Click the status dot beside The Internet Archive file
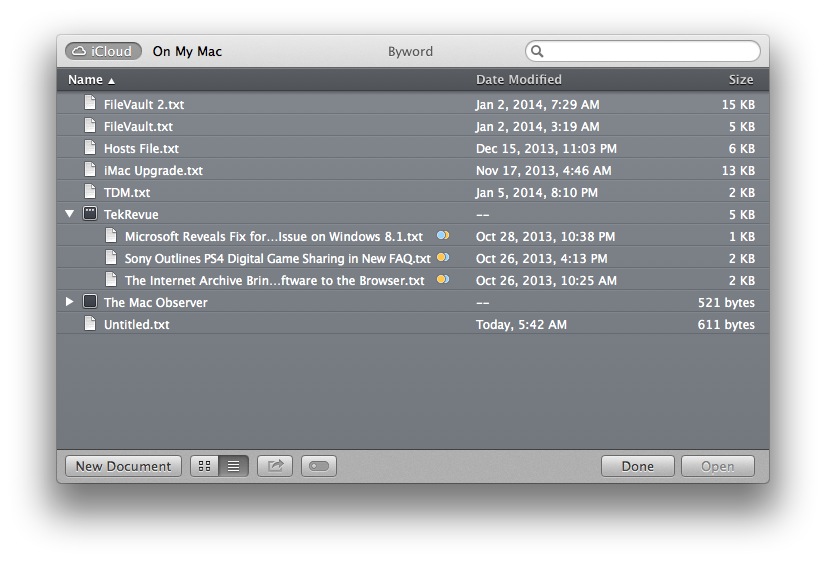Viewport: 826px width, 562px height. pyautogui.click(x=443, y=280)
